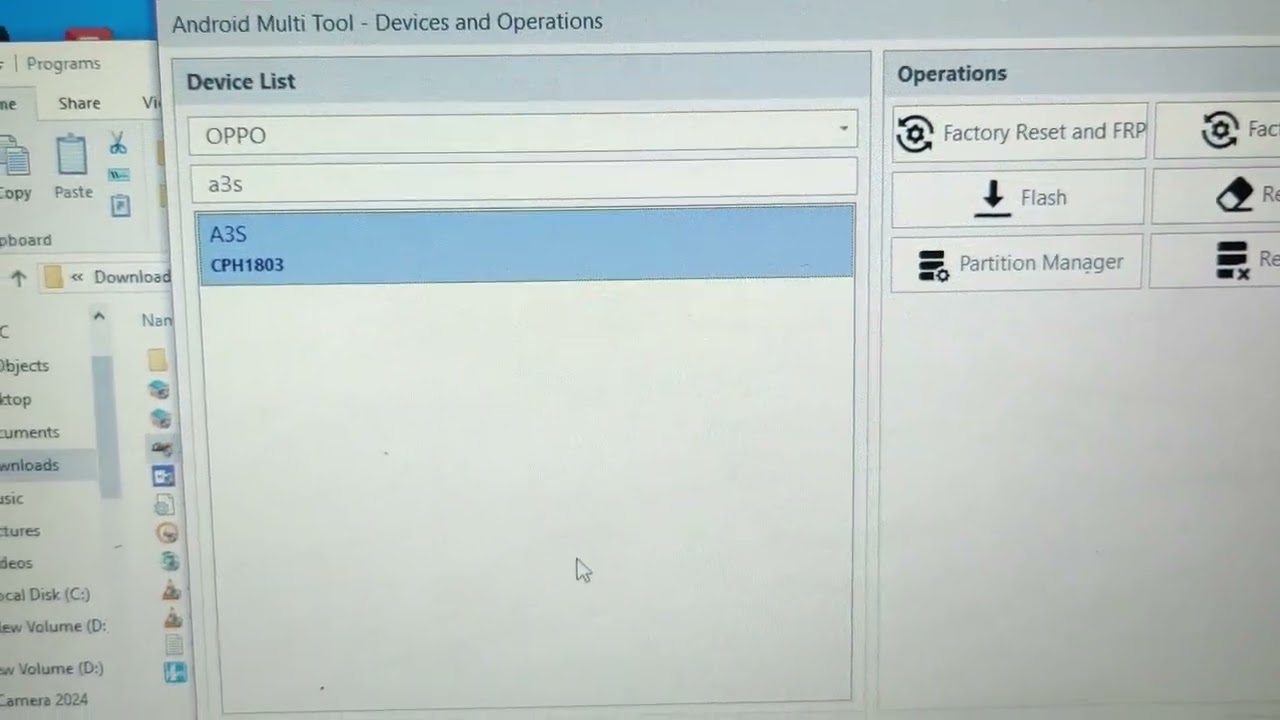Navigate up with the up arrow

pyautogui.click(x=18, y=278)
